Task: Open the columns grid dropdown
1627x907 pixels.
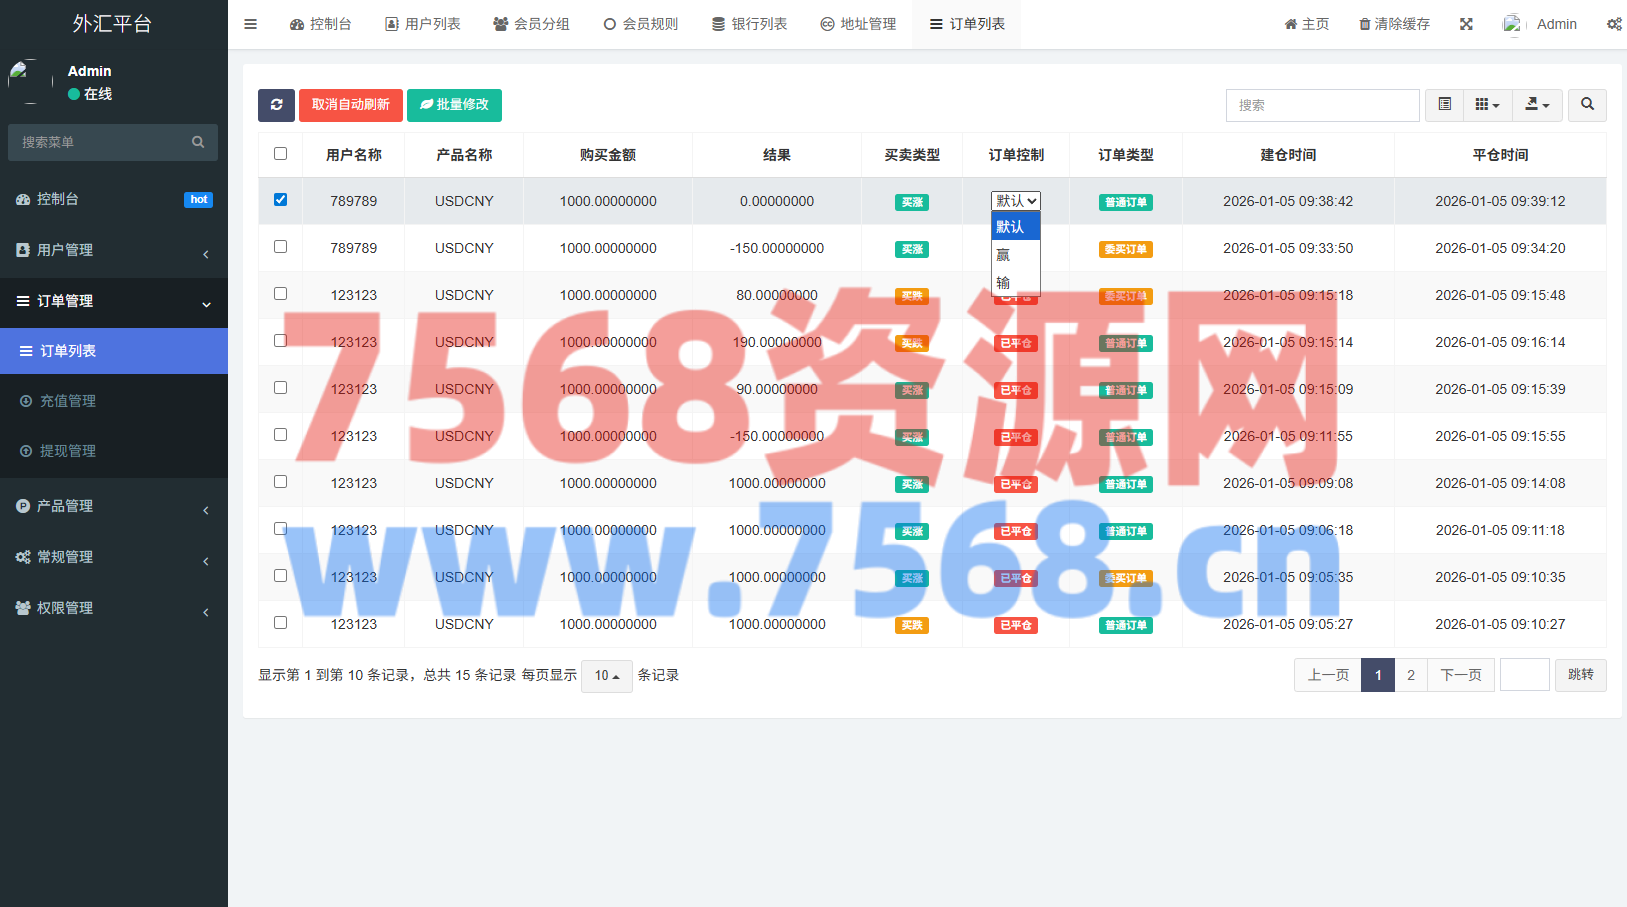Action: tap(1487, 105)
